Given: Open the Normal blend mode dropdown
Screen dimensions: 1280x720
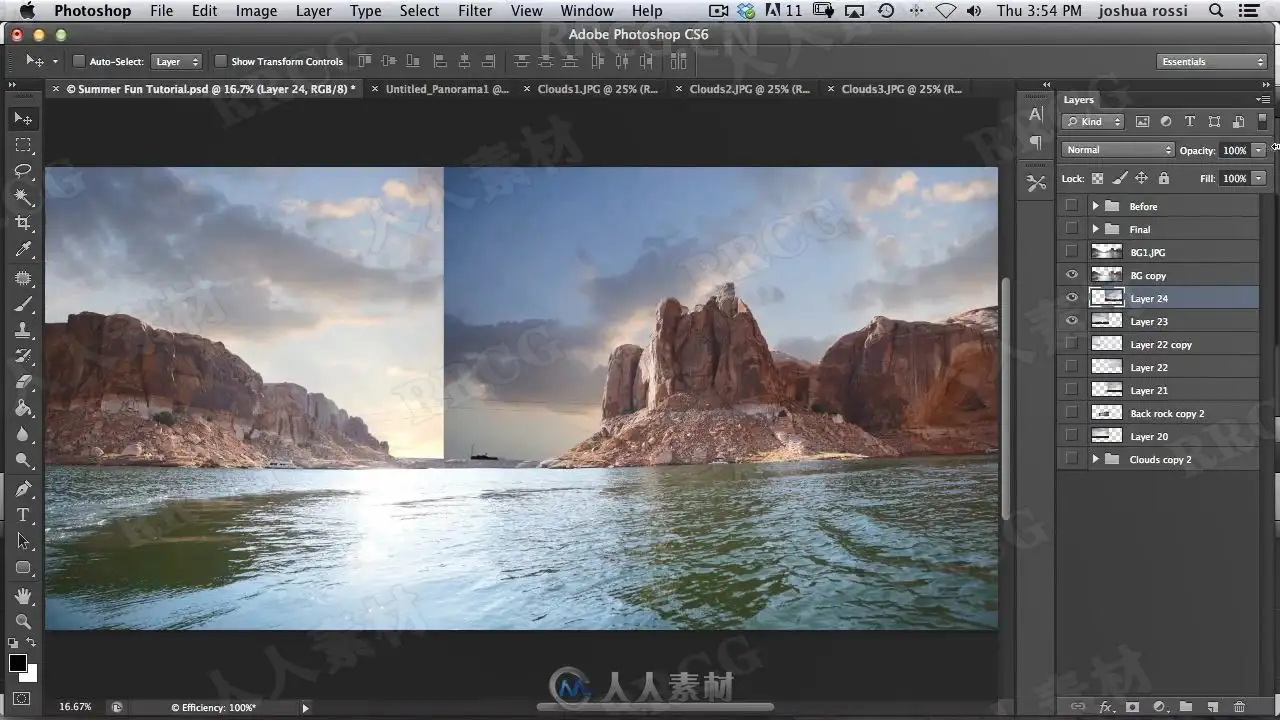Looking at the screenshot, I should (1118, 150).
